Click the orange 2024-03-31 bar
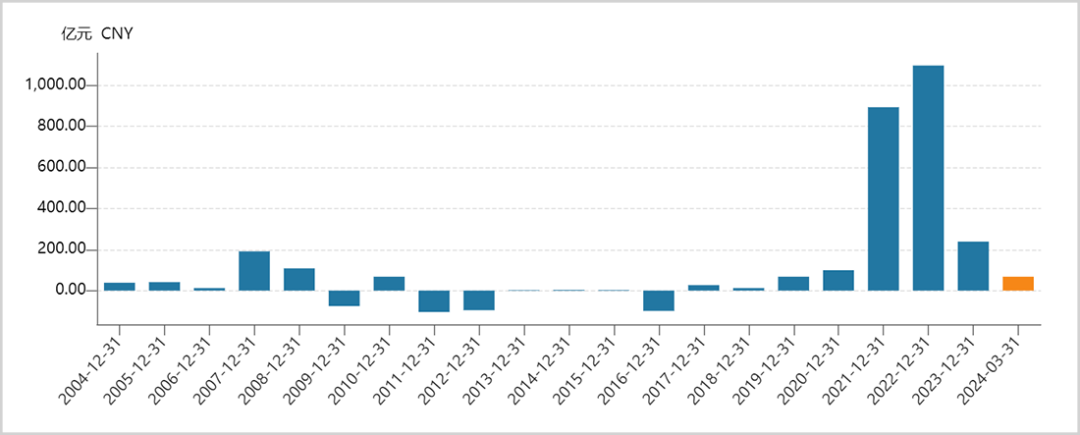The image size is (1080, 435). (1018, 284)
